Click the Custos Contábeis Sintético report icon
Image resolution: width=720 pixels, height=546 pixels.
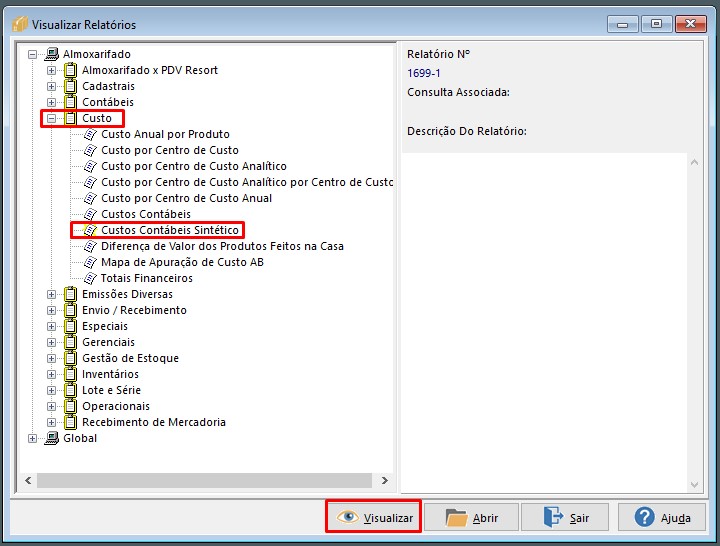coord(90,230)
